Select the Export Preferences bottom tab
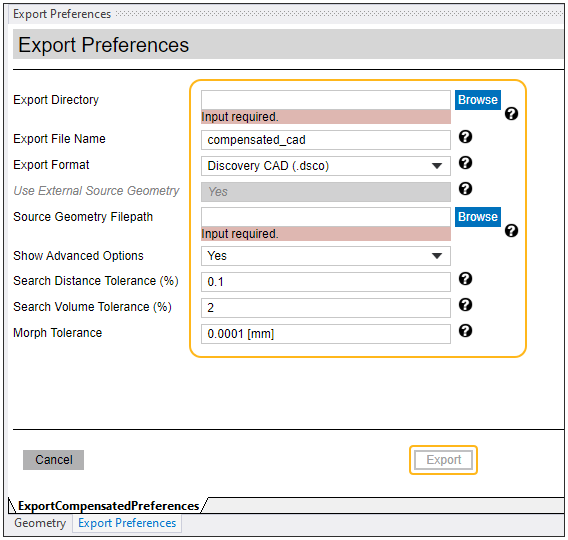 coord(127,523)
